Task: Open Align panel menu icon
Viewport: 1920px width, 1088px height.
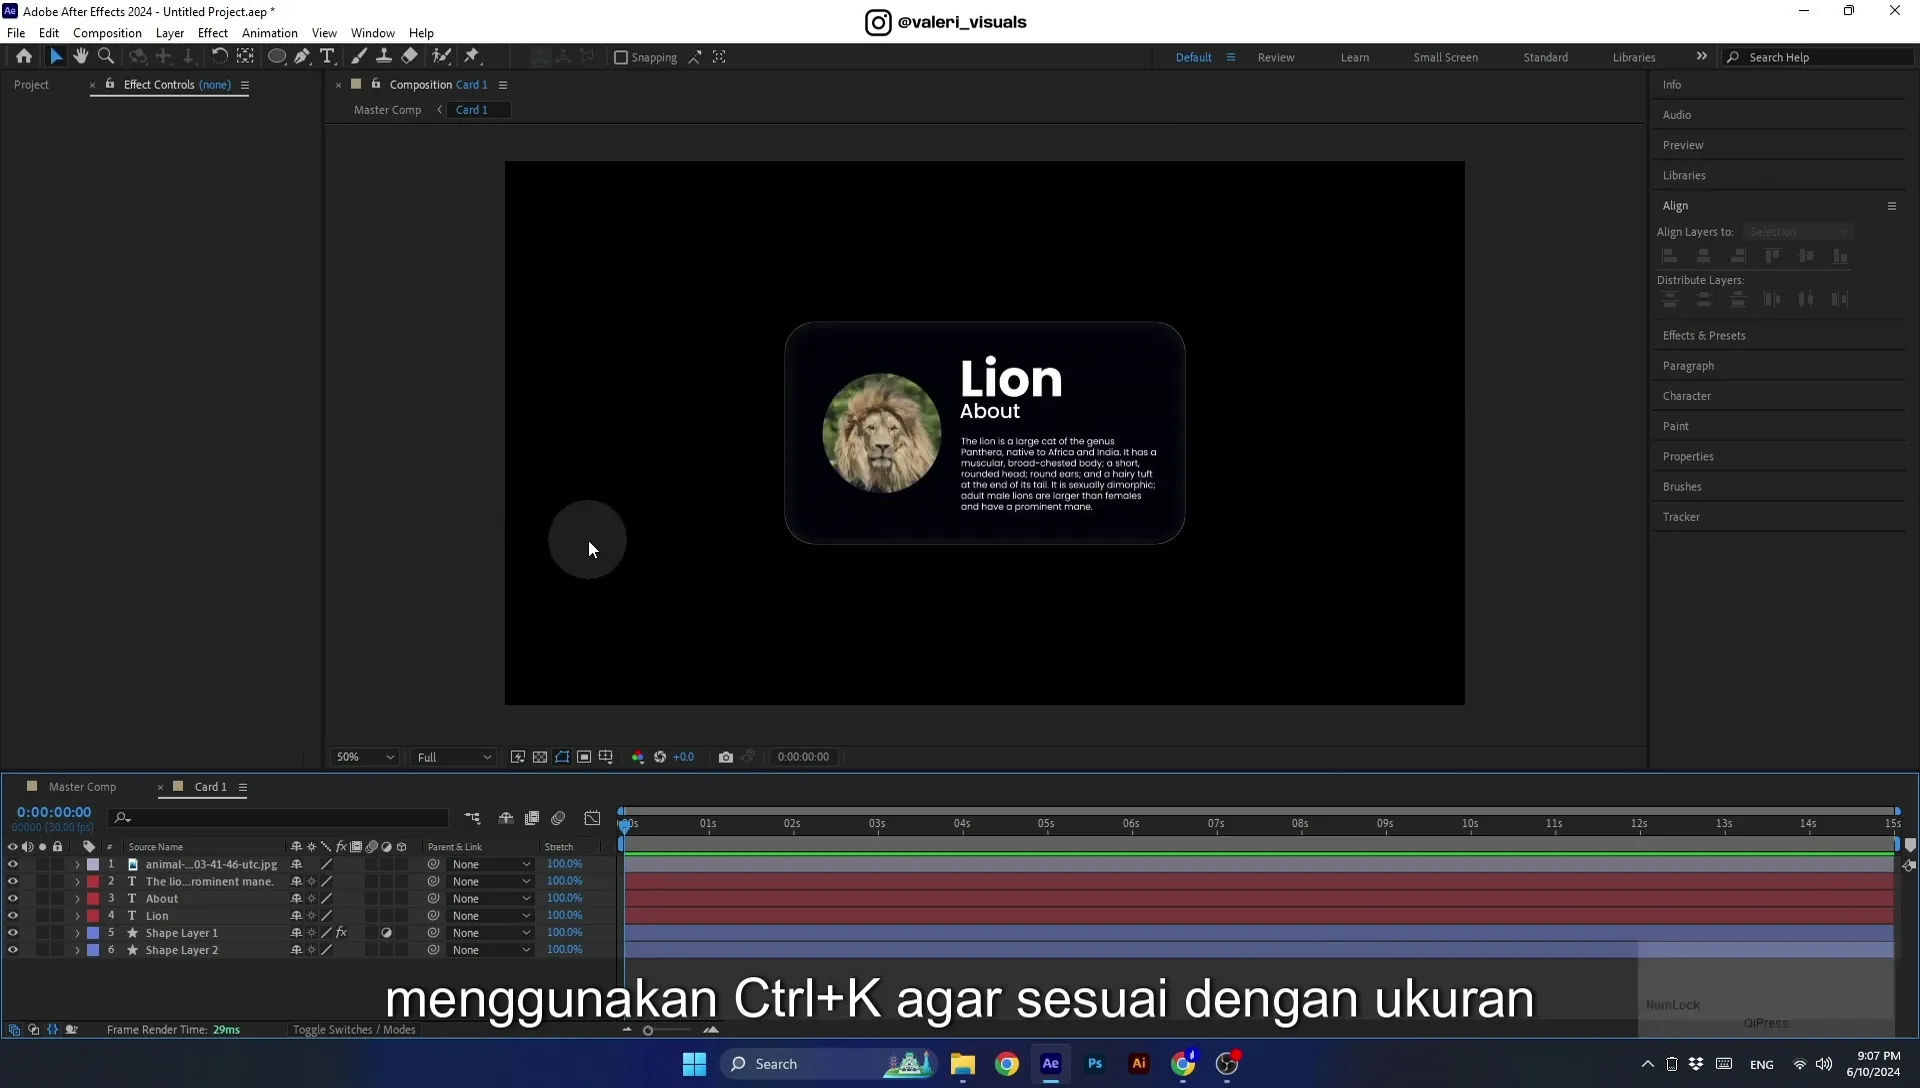Action: point(1892,206)
